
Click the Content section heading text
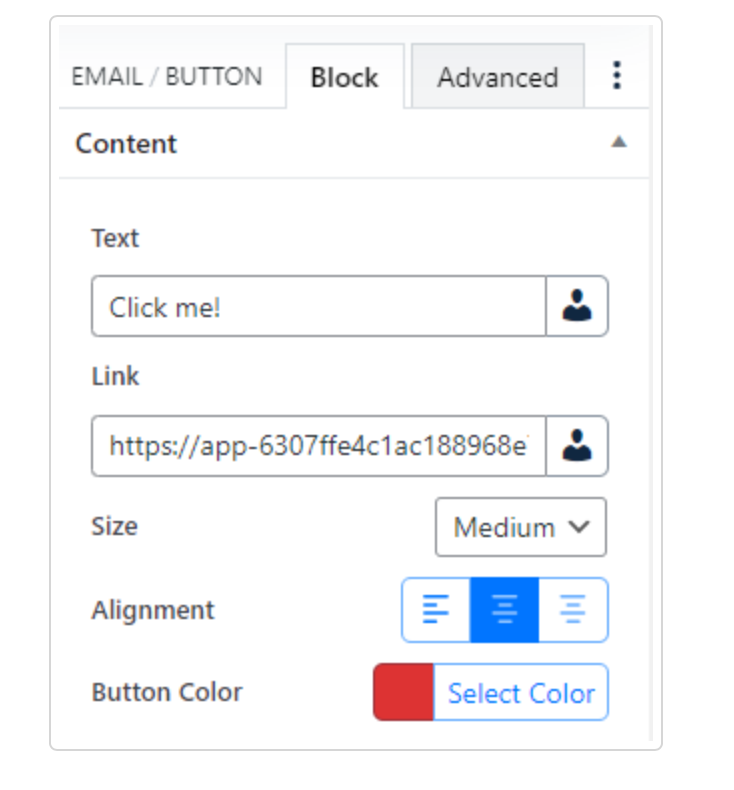[126, 143]
